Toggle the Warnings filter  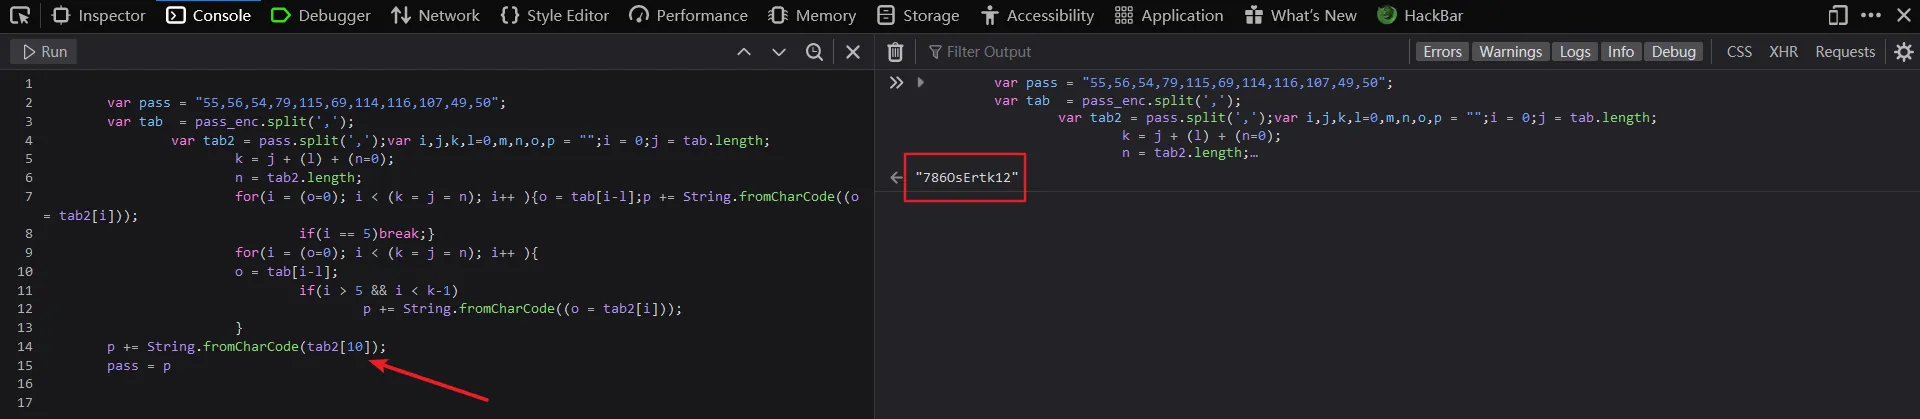point(1510,52)
